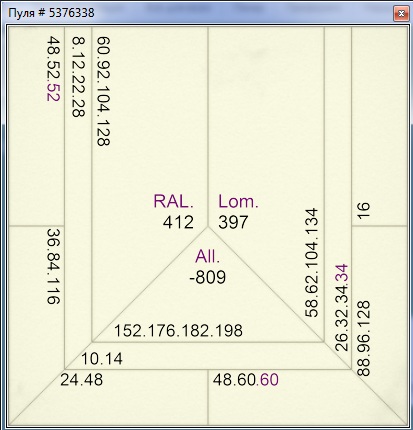Select the RAL. score 412

click(x=178, y=222)
